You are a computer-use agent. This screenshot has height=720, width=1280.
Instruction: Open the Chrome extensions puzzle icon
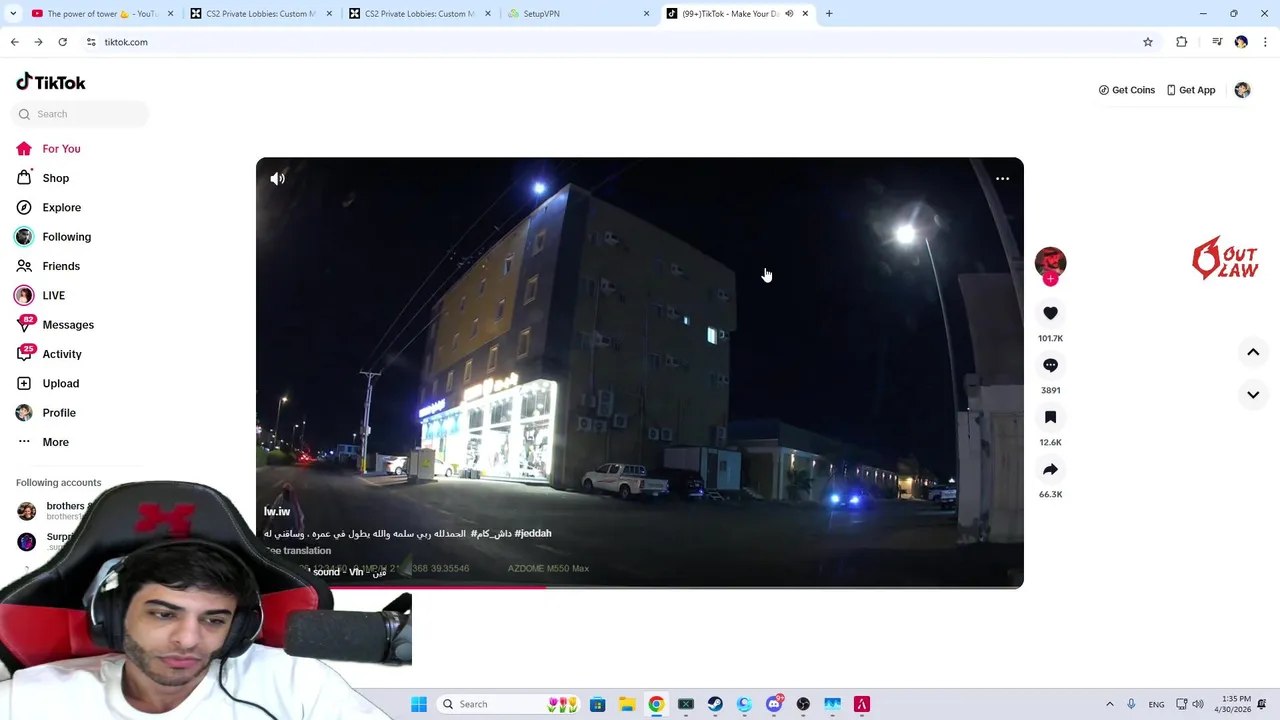(1182, 42)
